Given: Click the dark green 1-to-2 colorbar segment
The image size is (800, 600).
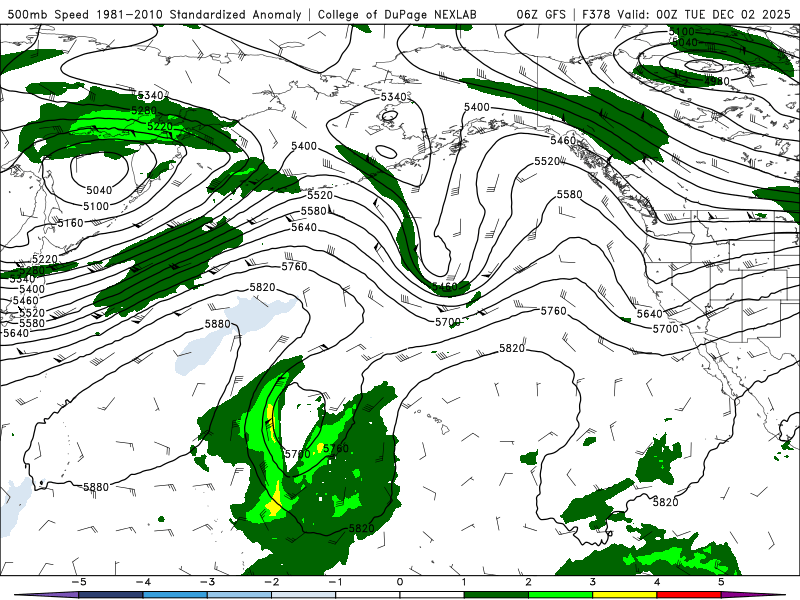Looking at the screenshot, I should [496, 595].
